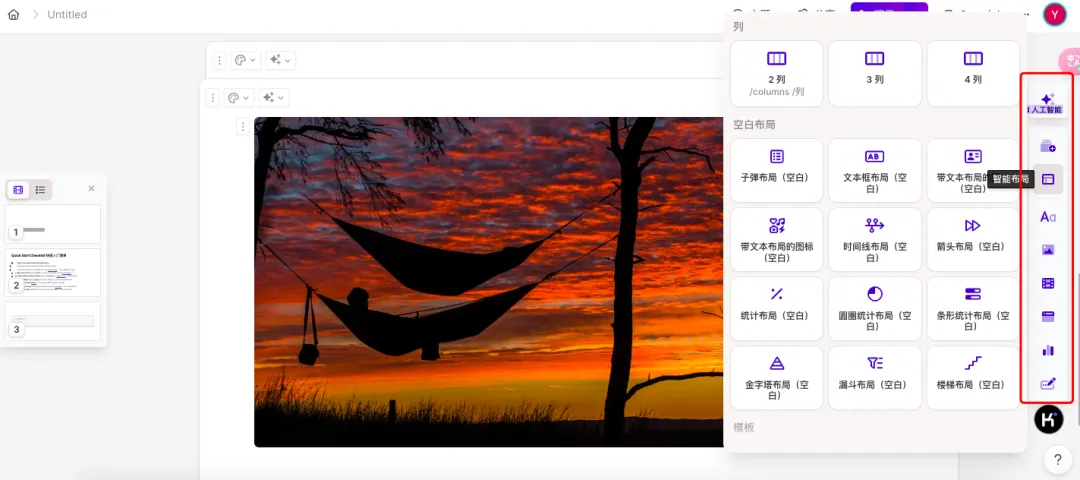This screenshot has width=1080, height=480.
Task: Close the slide navigator panel
Action: click(91, 188)
